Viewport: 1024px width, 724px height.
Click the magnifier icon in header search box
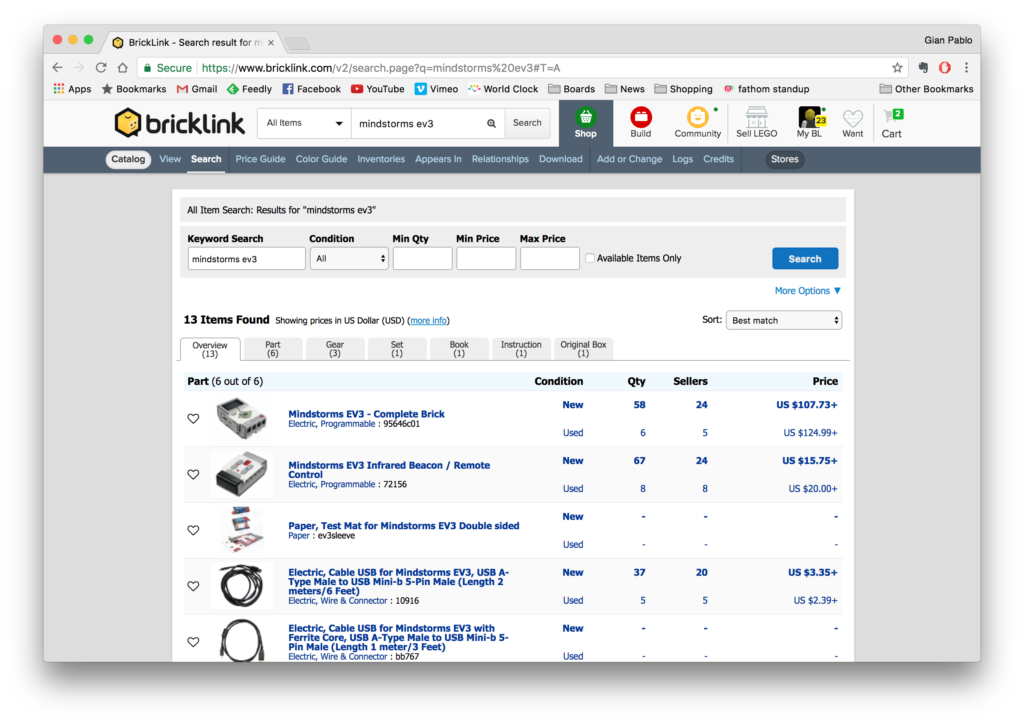[491, 123]
